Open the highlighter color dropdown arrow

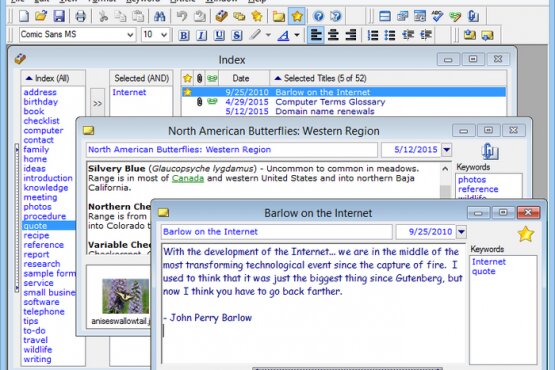268,35
